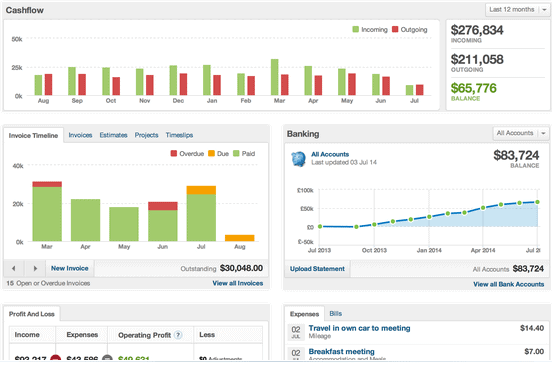
Task: Click the green Incoming legend swatch
Action: pos(356,29)
